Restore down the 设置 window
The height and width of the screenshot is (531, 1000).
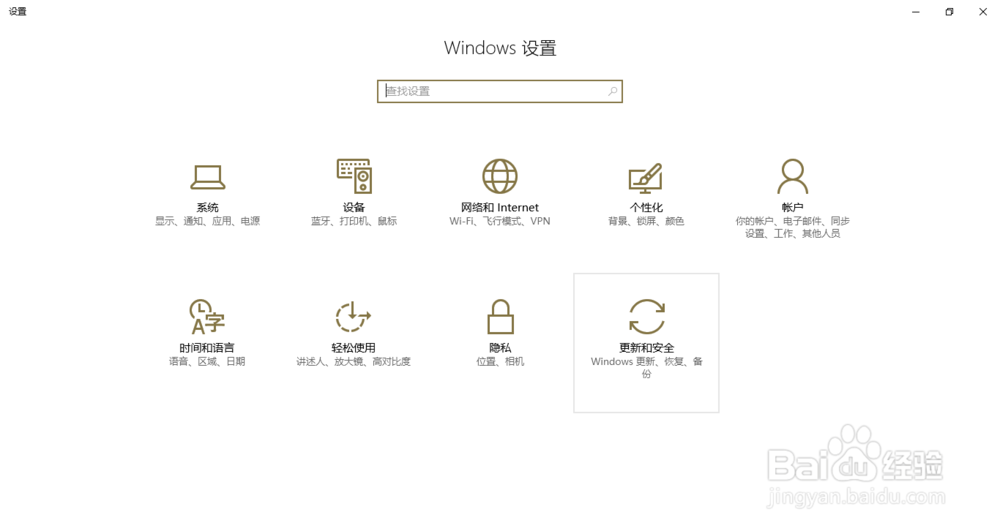pyautogui.click(x=949, y=11)
